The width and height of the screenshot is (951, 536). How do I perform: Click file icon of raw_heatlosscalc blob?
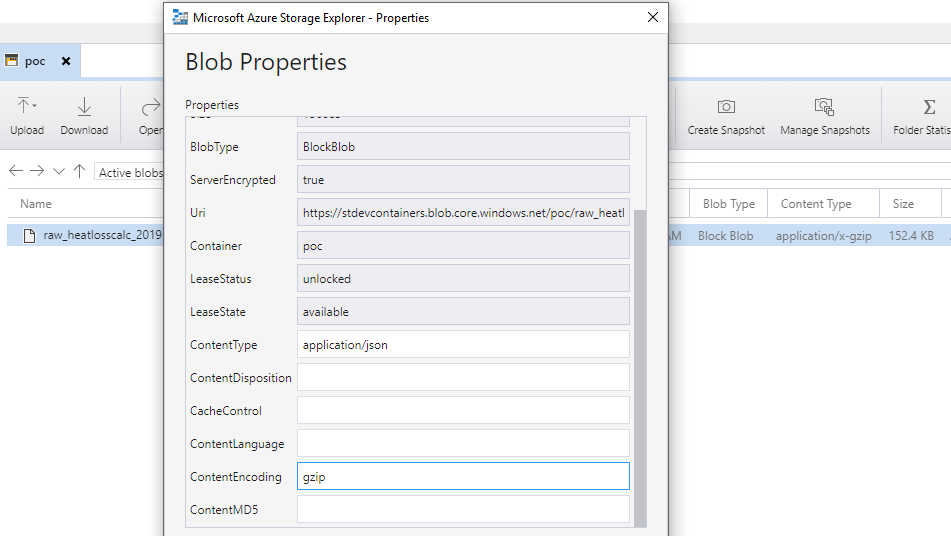pos(29,235)
